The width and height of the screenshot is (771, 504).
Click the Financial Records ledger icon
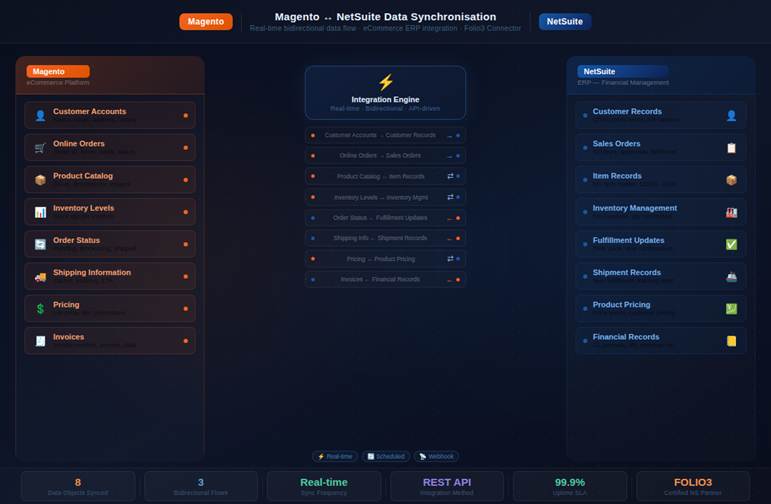pyautogui.click(x=731, y=341)
